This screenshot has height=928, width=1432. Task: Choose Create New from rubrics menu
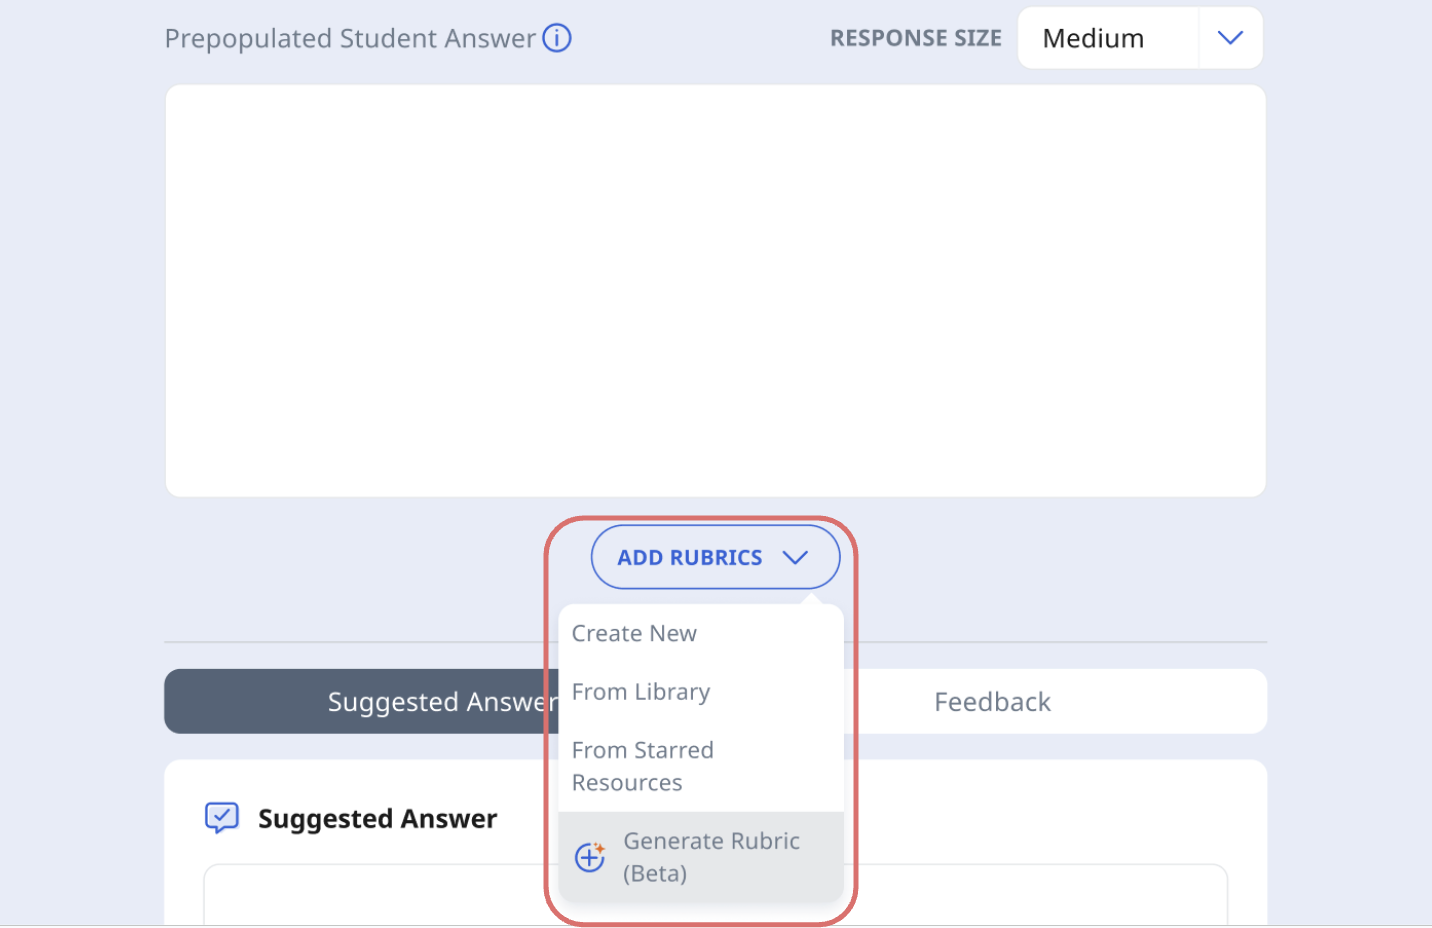coord(634,633)
